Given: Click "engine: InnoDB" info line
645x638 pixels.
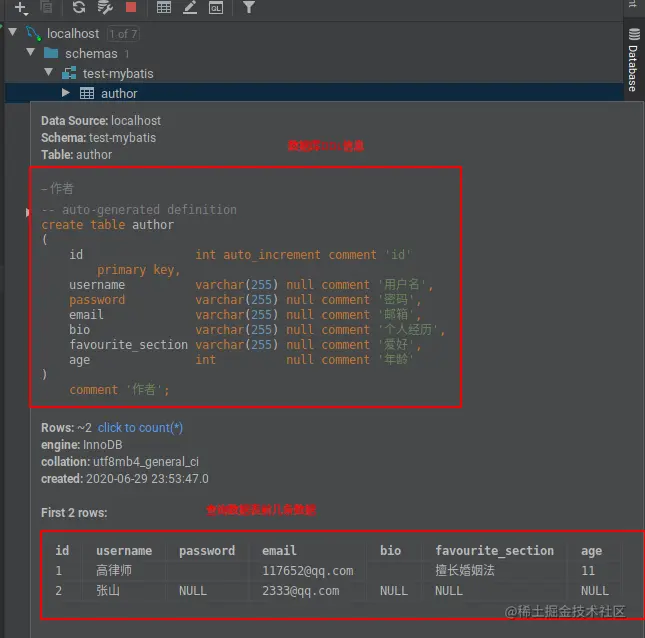Looking at the screenshot, I should [81, 445].
